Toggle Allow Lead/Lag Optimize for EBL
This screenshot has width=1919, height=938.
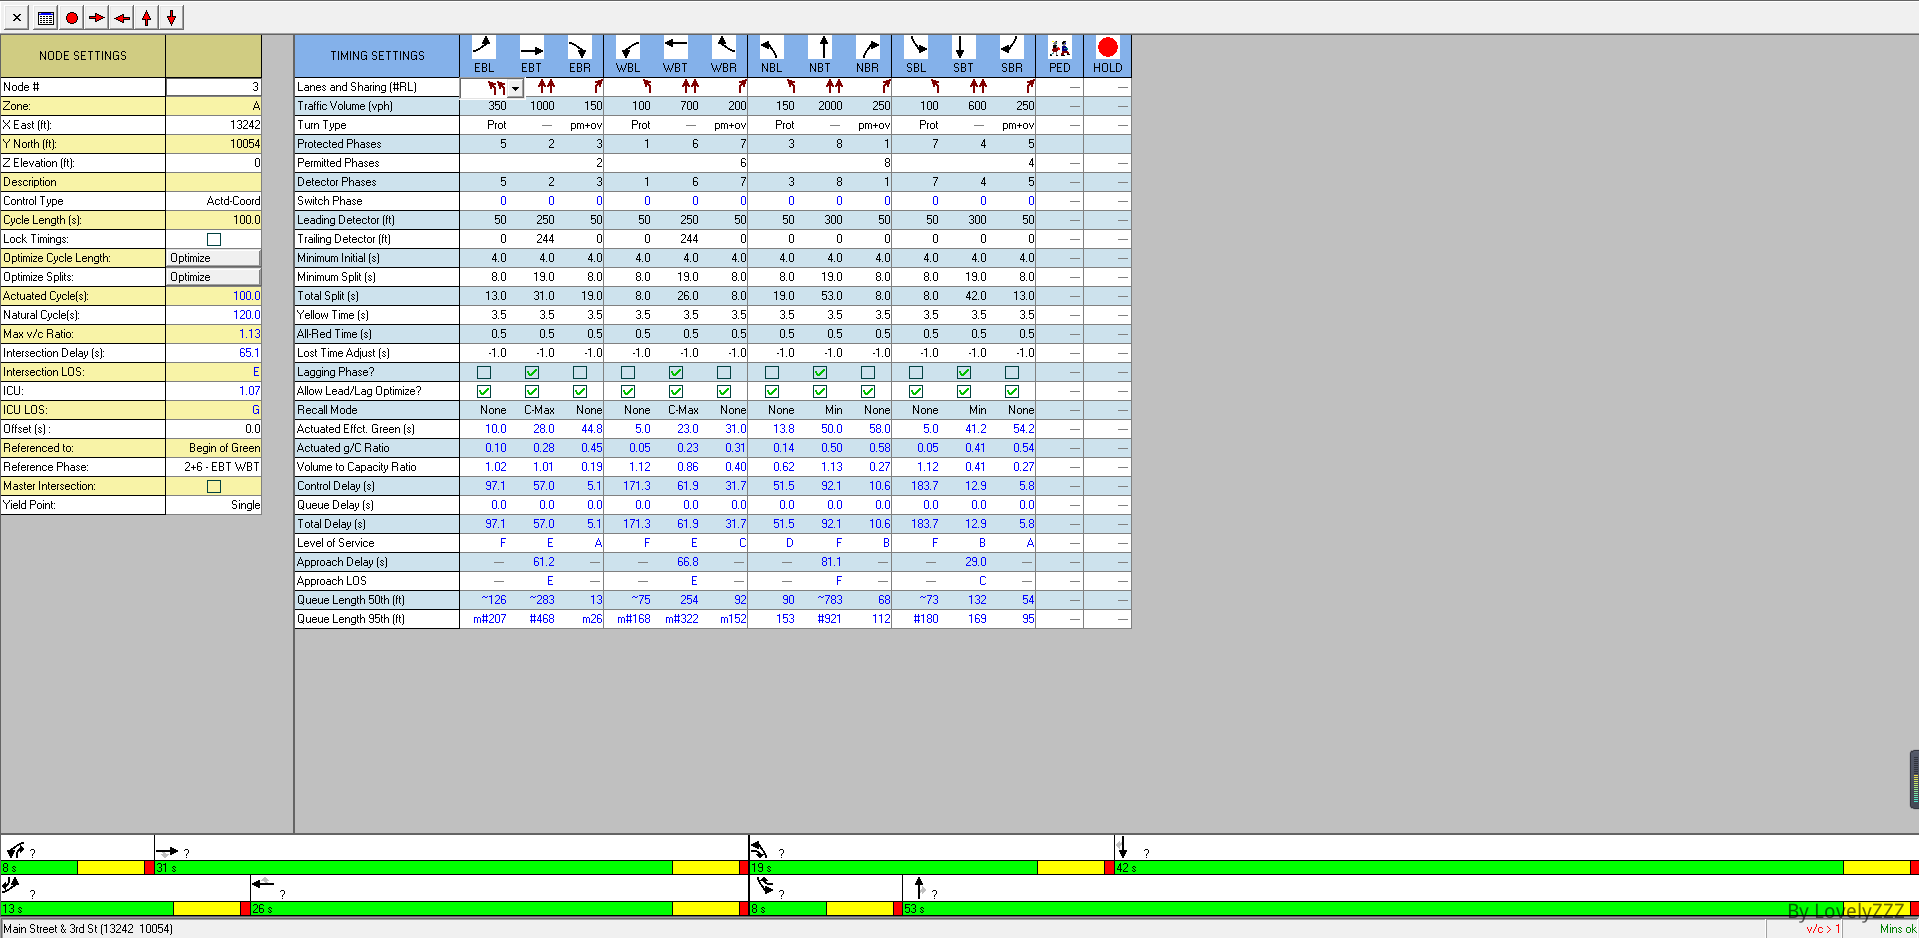pos(484,391)
